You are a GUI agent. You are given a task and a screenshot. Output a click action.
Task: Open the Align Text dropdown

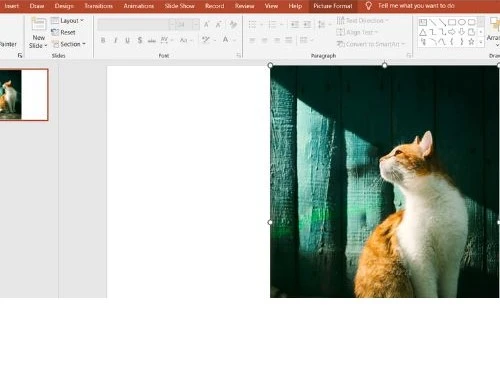pos(357,32)
